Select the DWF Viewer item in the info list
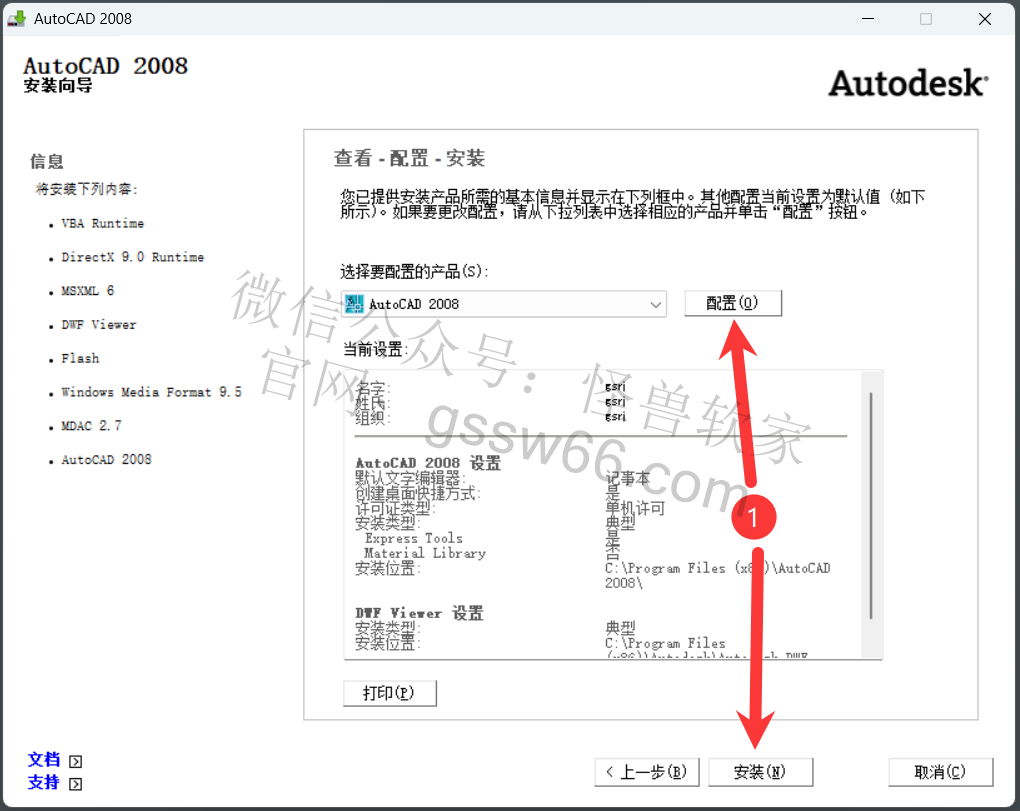This screenshot has height=811, width=1020. pyautogui.click(x=98, y=325)
